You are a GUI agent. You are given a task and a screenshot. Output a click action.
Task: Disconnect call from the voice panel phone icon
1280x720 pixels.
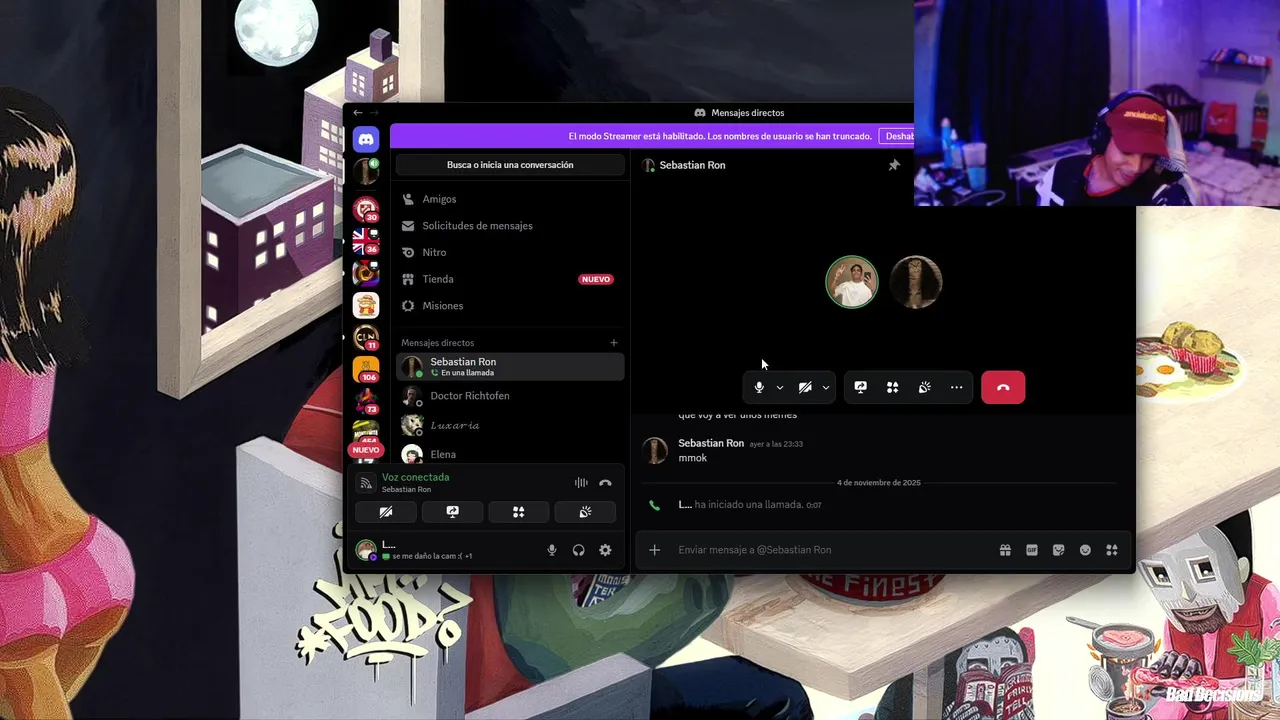point(605,483)
